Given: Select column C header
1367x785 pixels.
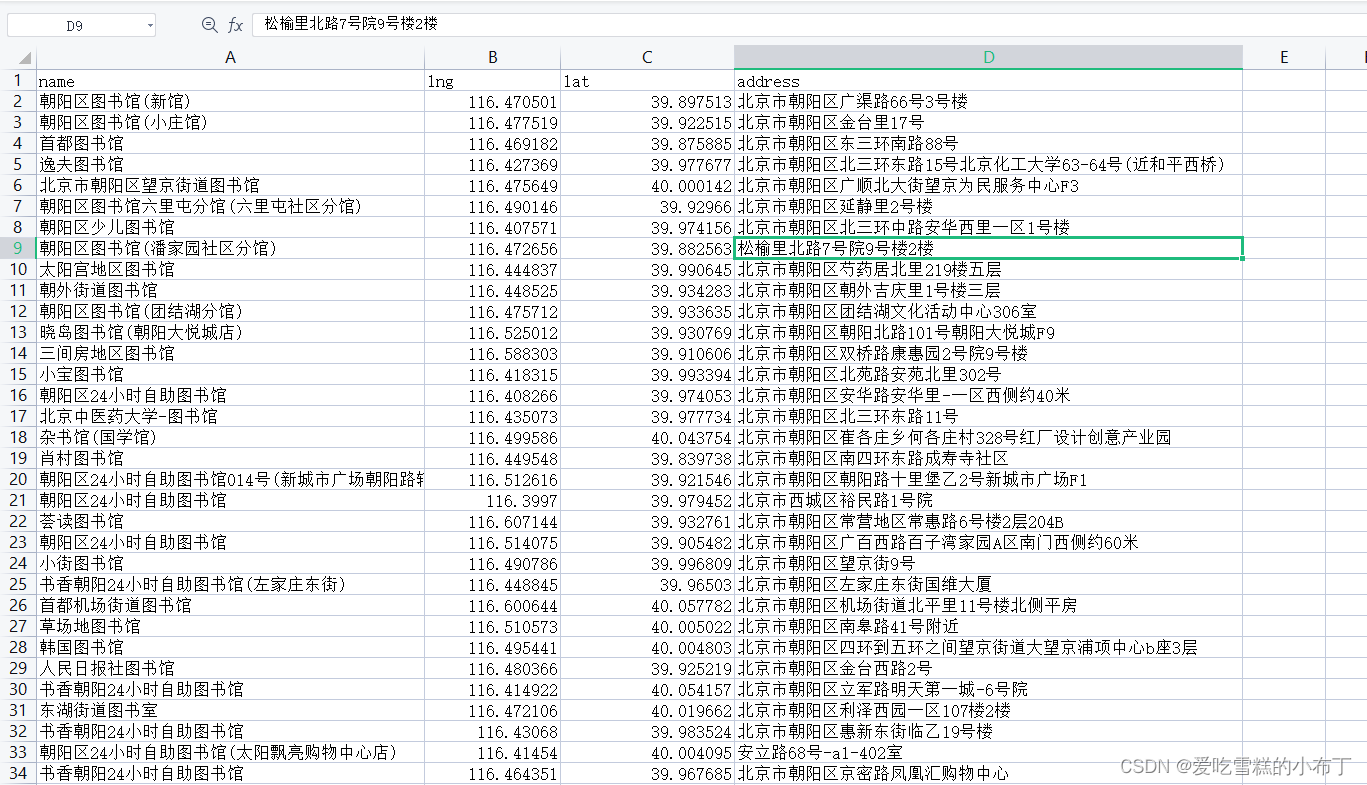Looking at the screenshot, I should pyautogui.click(x=647, y=57).
